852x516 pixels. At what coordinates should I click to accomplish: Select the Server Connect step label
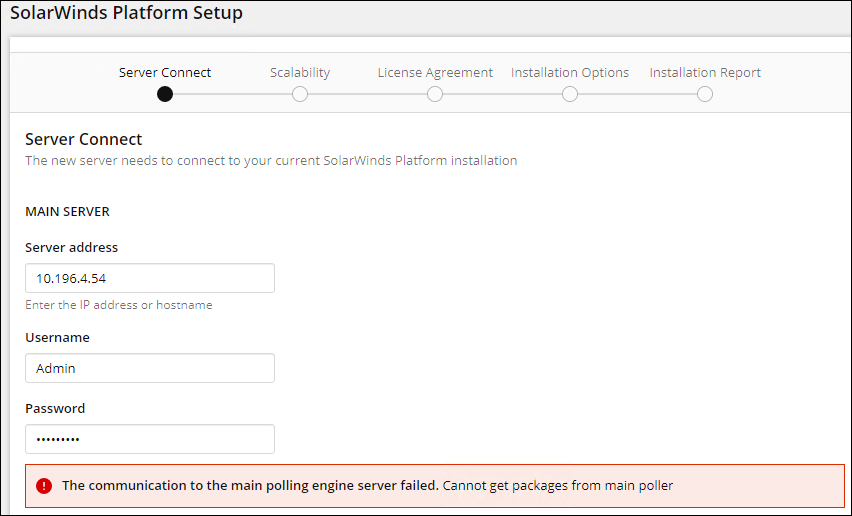coord(165,72)
